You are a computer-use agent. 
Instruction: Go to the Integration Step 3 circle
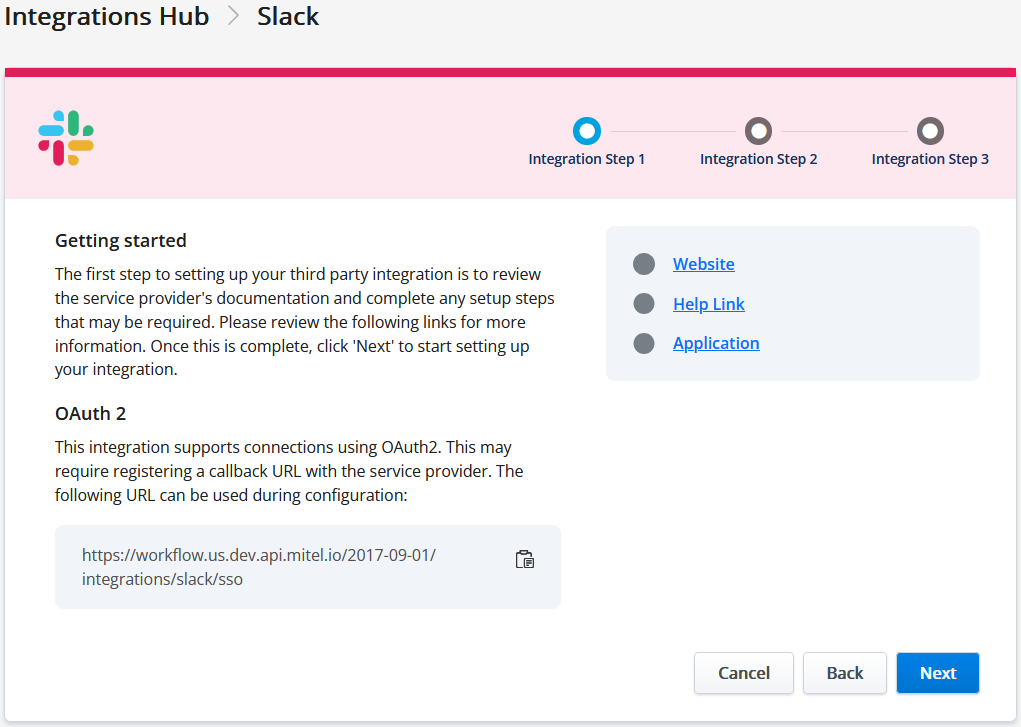point(930,131)
